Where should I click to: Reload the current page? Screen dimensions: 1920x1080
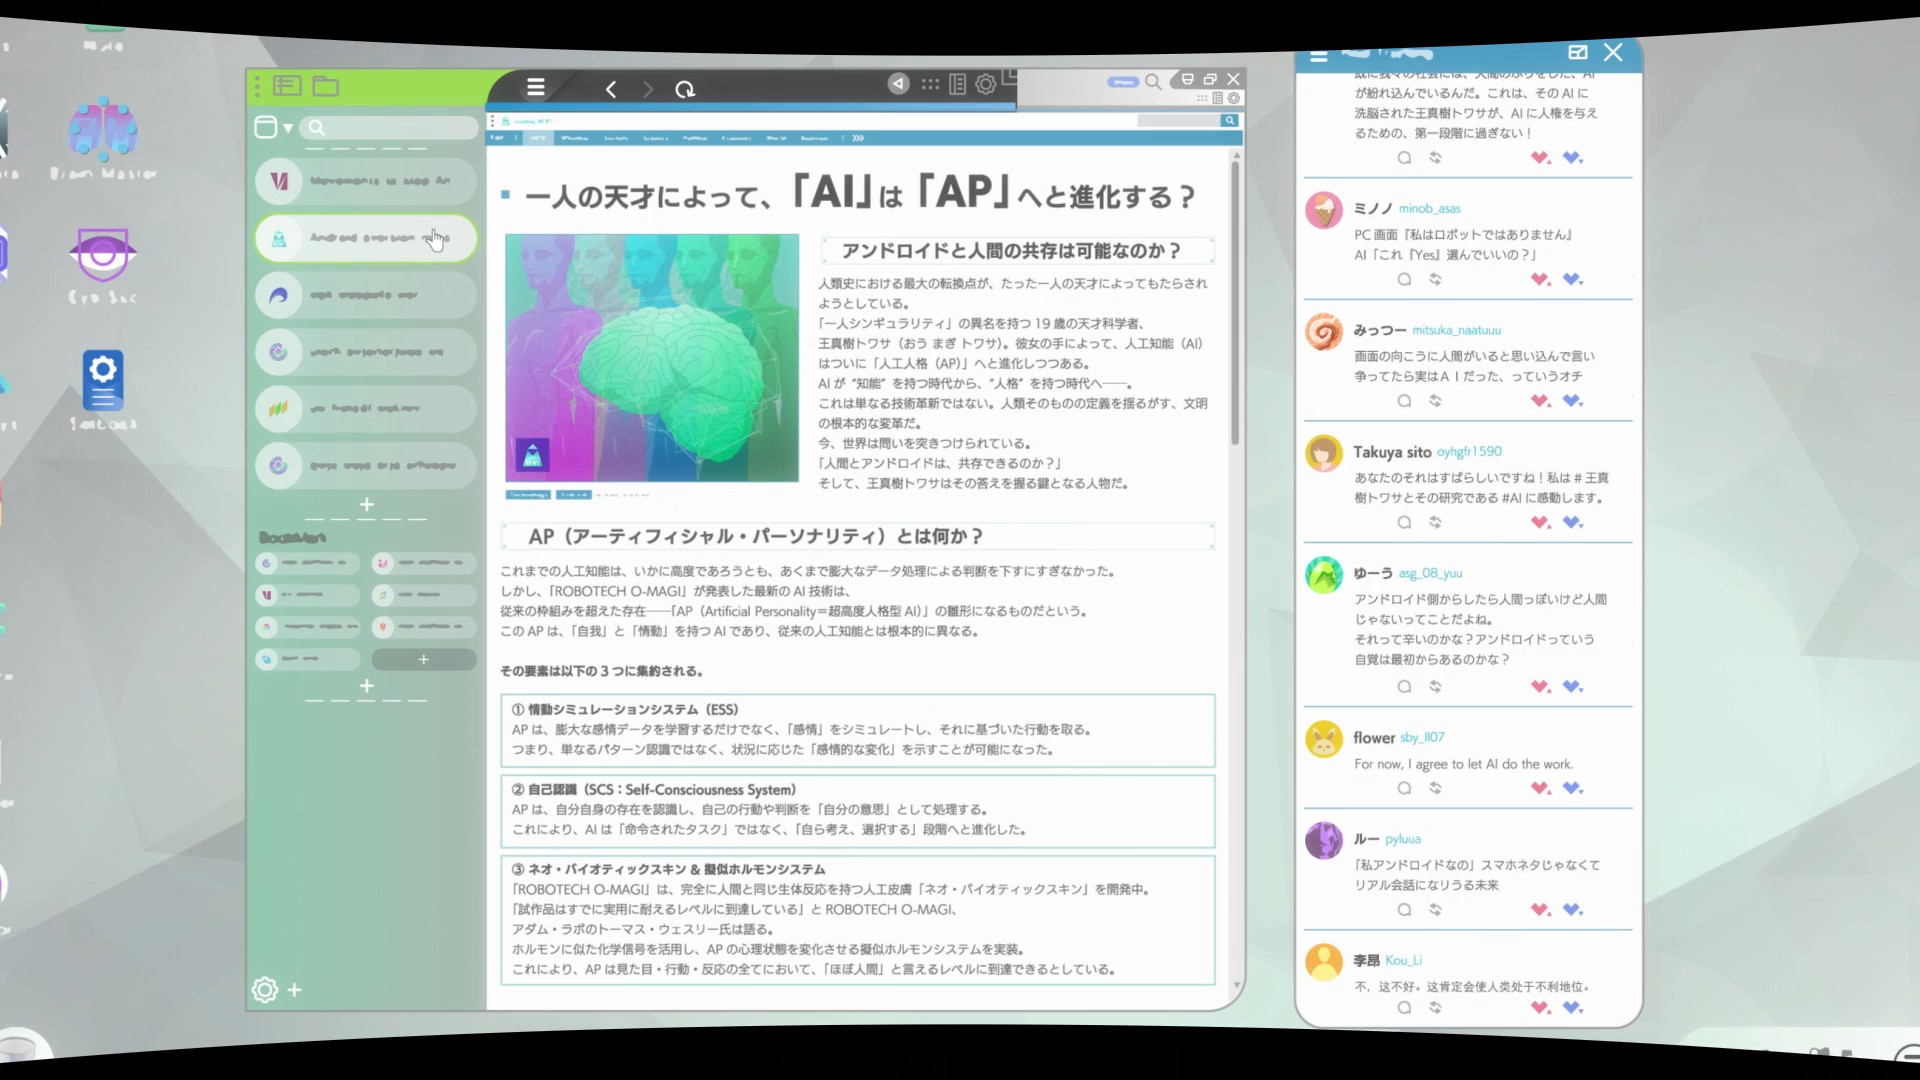click(685, 89)
